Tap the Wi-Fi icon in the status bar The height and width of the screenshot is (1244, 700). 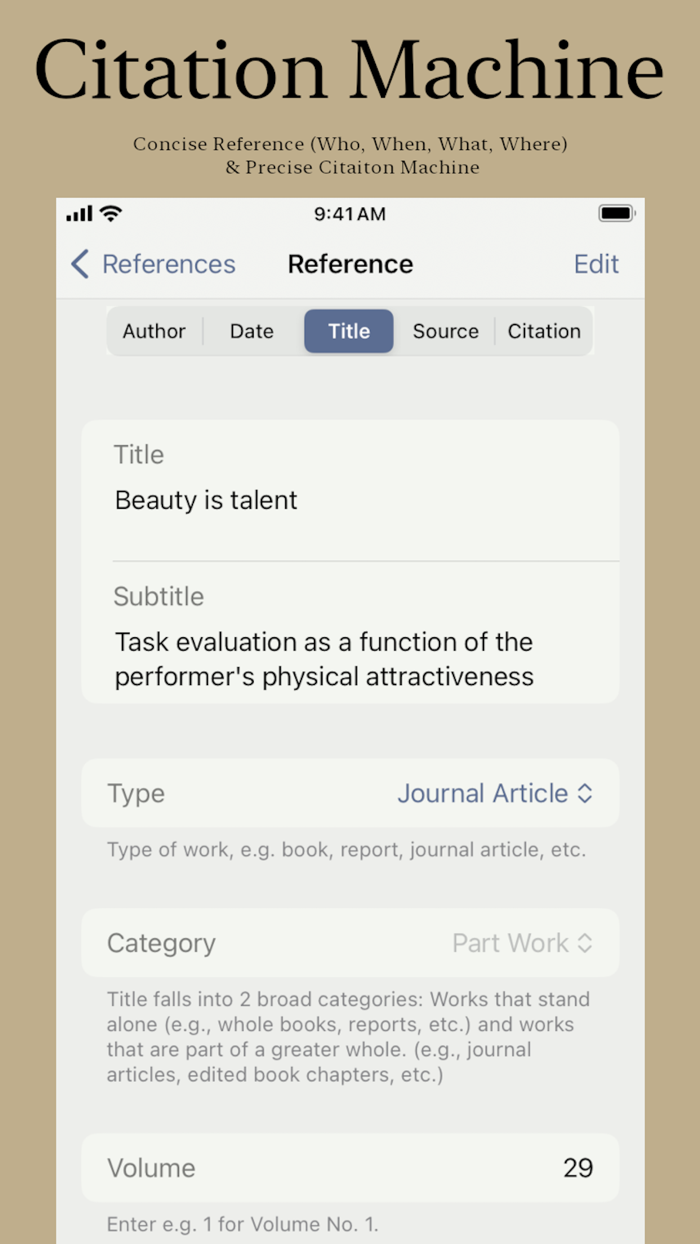[x=110, y=213]
